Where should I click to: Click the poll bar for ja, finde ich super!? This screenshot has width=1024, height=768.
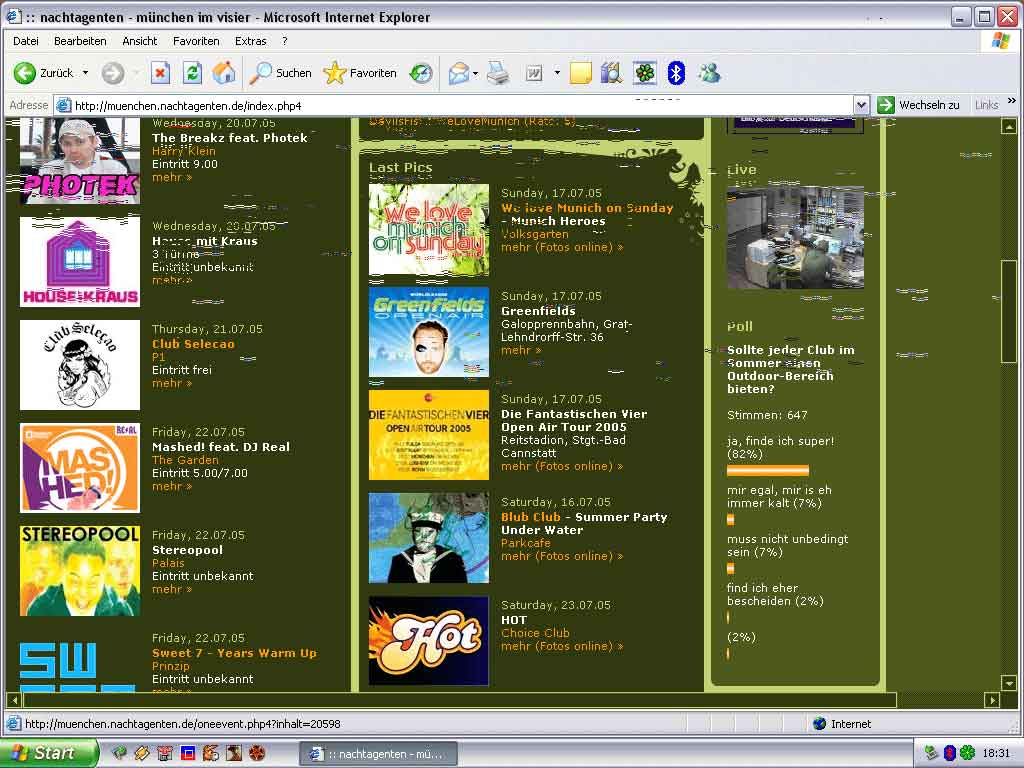[768, 470]
